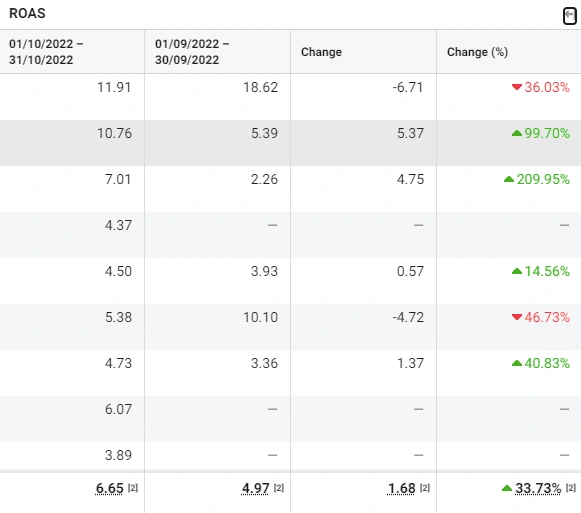Click green up arrow beside total 33.73%
This screenshot has width=581, height=513.
click(x=507, y=488)
